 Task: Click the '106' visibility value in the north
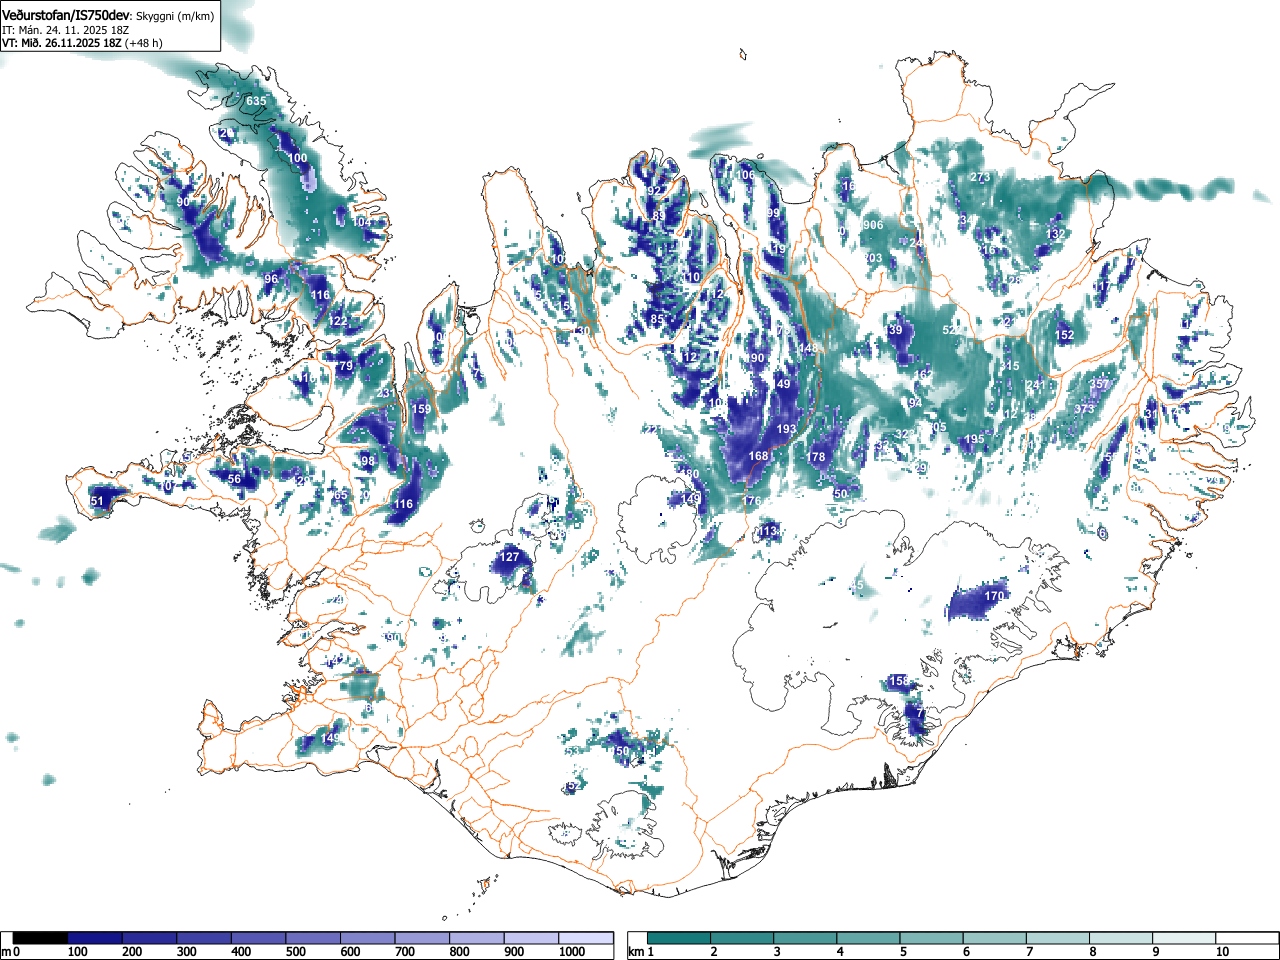click(x=746, y=175)
